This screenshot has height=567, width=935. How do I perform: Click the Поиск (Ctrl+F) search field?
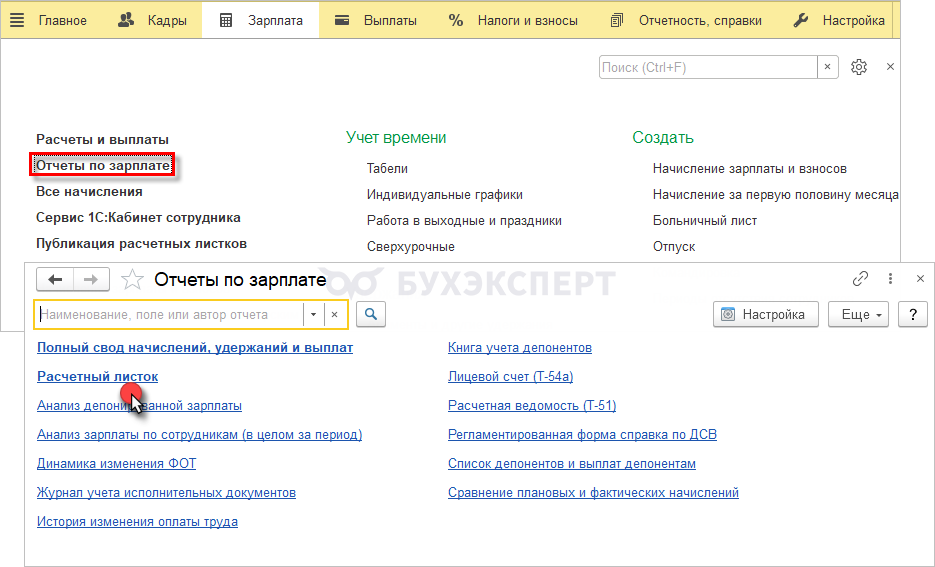708,67
